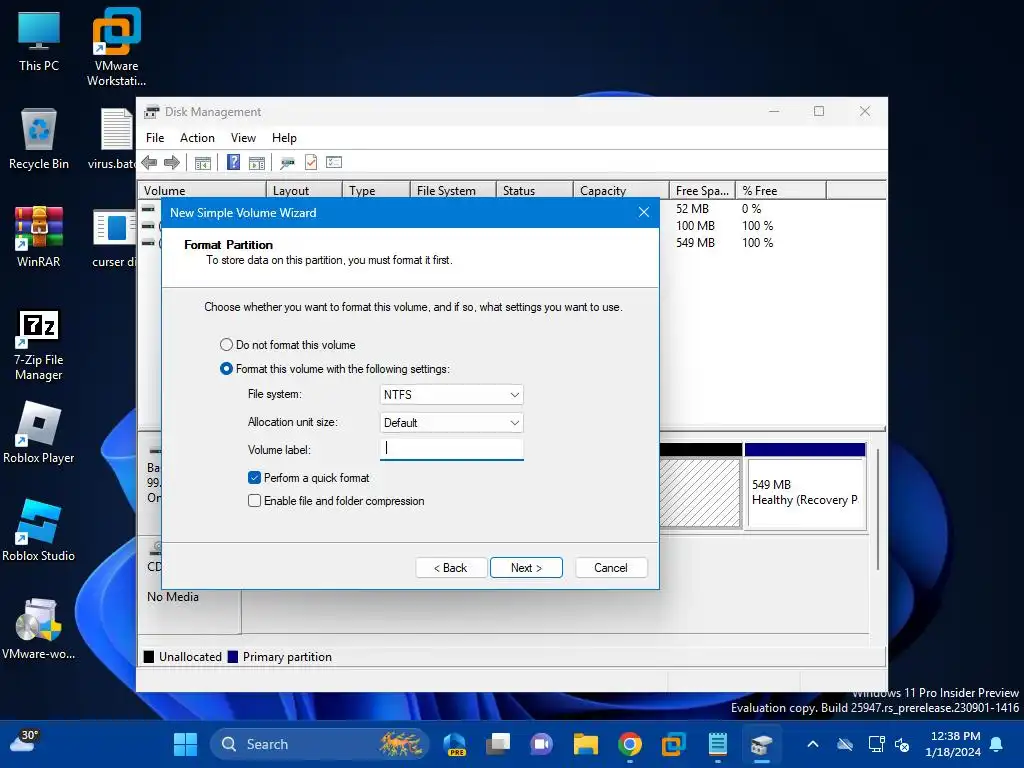Toggle 'Perform a quick format' checkbox
Screen dimensions: 1024x768
click(x=308, y=478)
